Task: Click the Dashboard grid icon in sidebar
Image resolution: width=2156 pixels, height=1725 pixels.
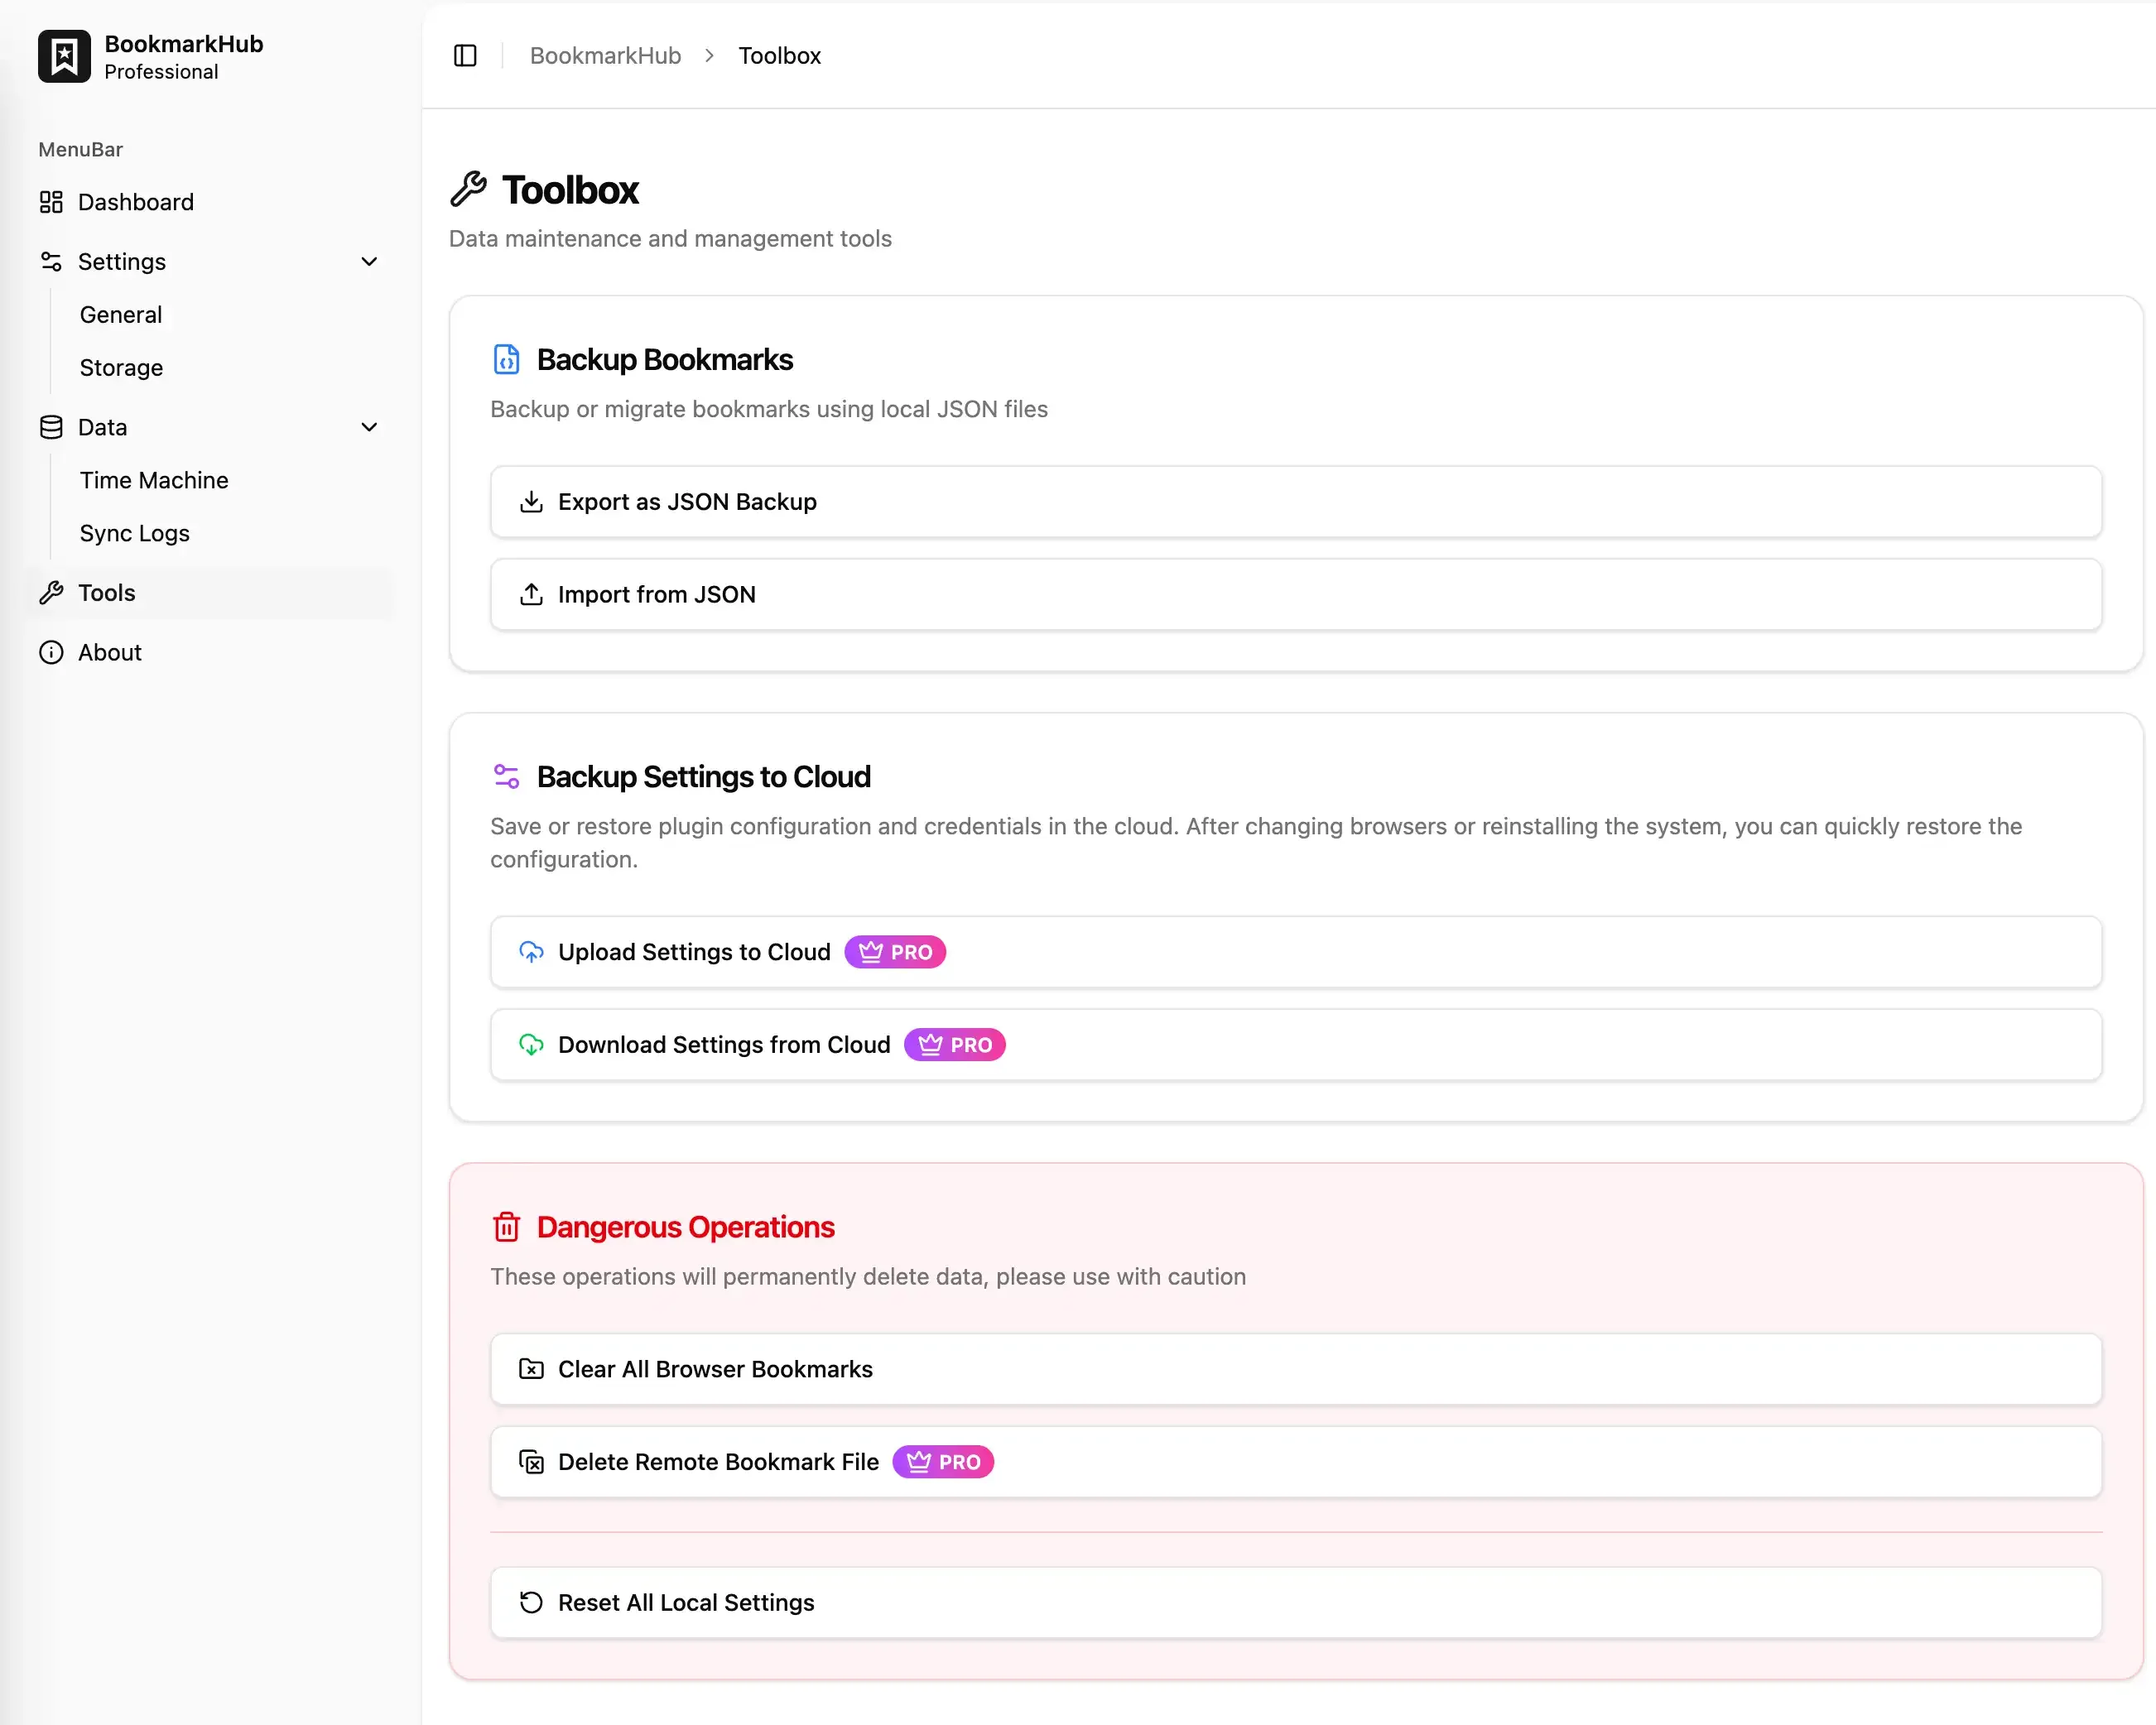Action: (51, 202)
